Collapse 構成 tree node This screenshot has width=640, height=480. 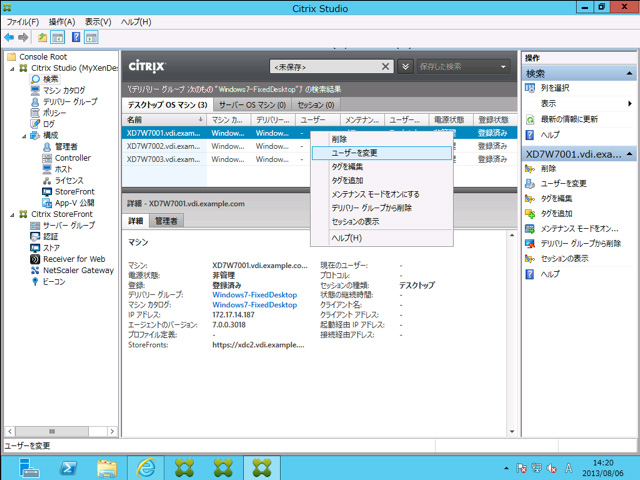coord(24,136)
